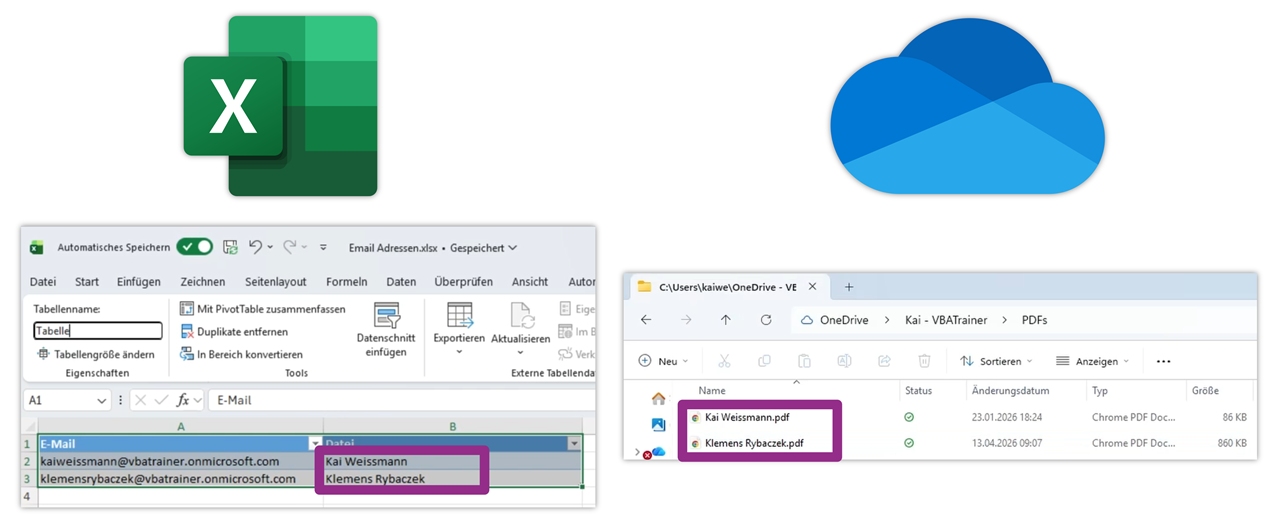Open the Gespeichert file status dropdown
This screenshot has height=520, width=1280.
(x=484, y=247)
